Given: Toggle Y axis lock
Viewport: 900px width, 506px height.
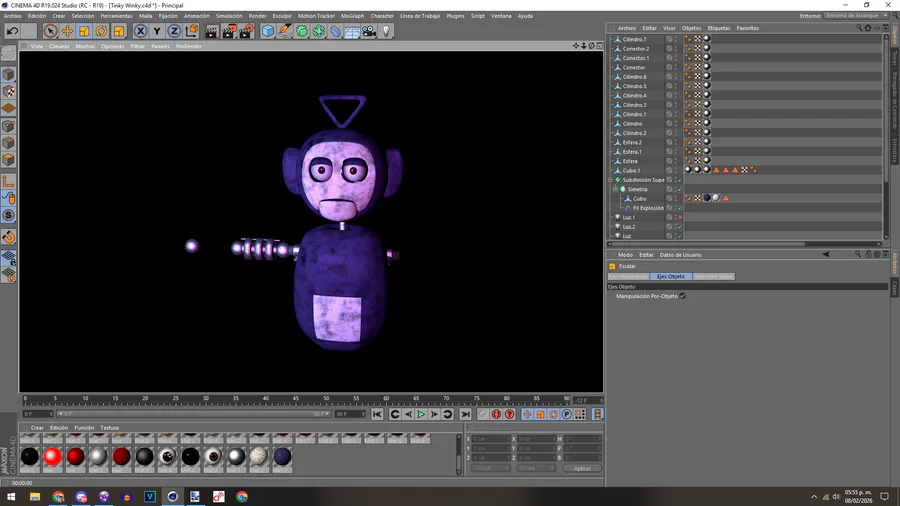Looking at the screenshot, I should click(x=157, y=31).
